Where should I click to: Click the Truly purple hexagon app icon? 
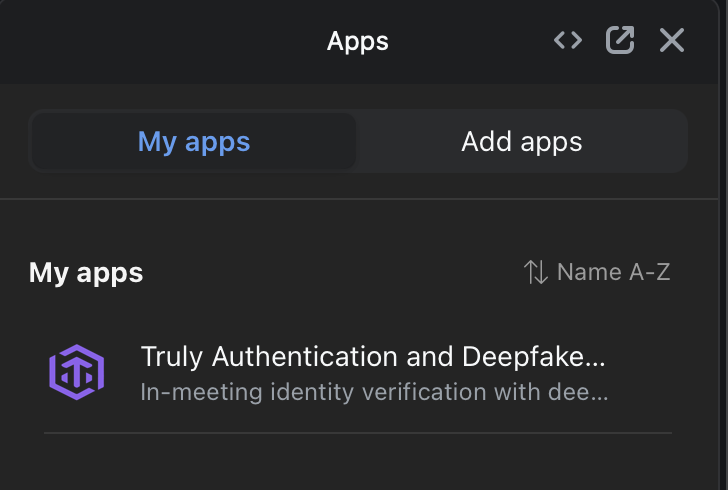(77, 372)
